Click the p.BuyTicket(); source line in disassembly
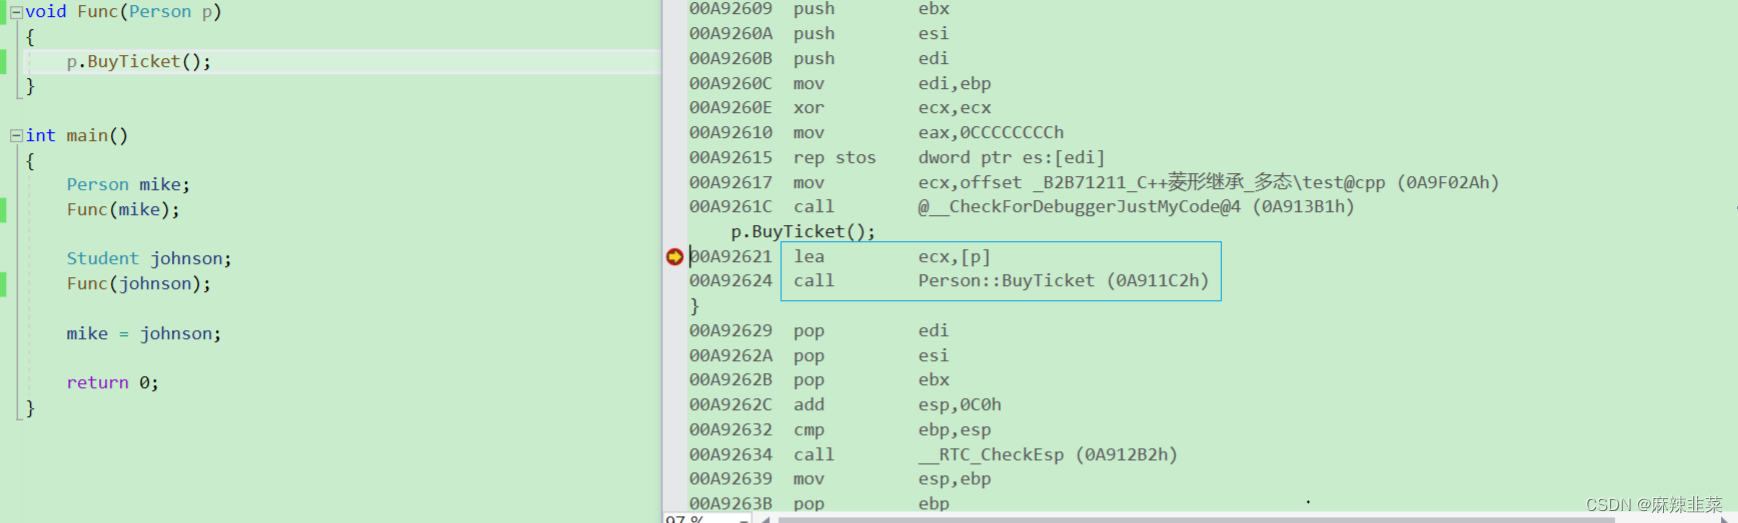The height and width of the screenshot is (523, 1738). click(x=803, y=231)
